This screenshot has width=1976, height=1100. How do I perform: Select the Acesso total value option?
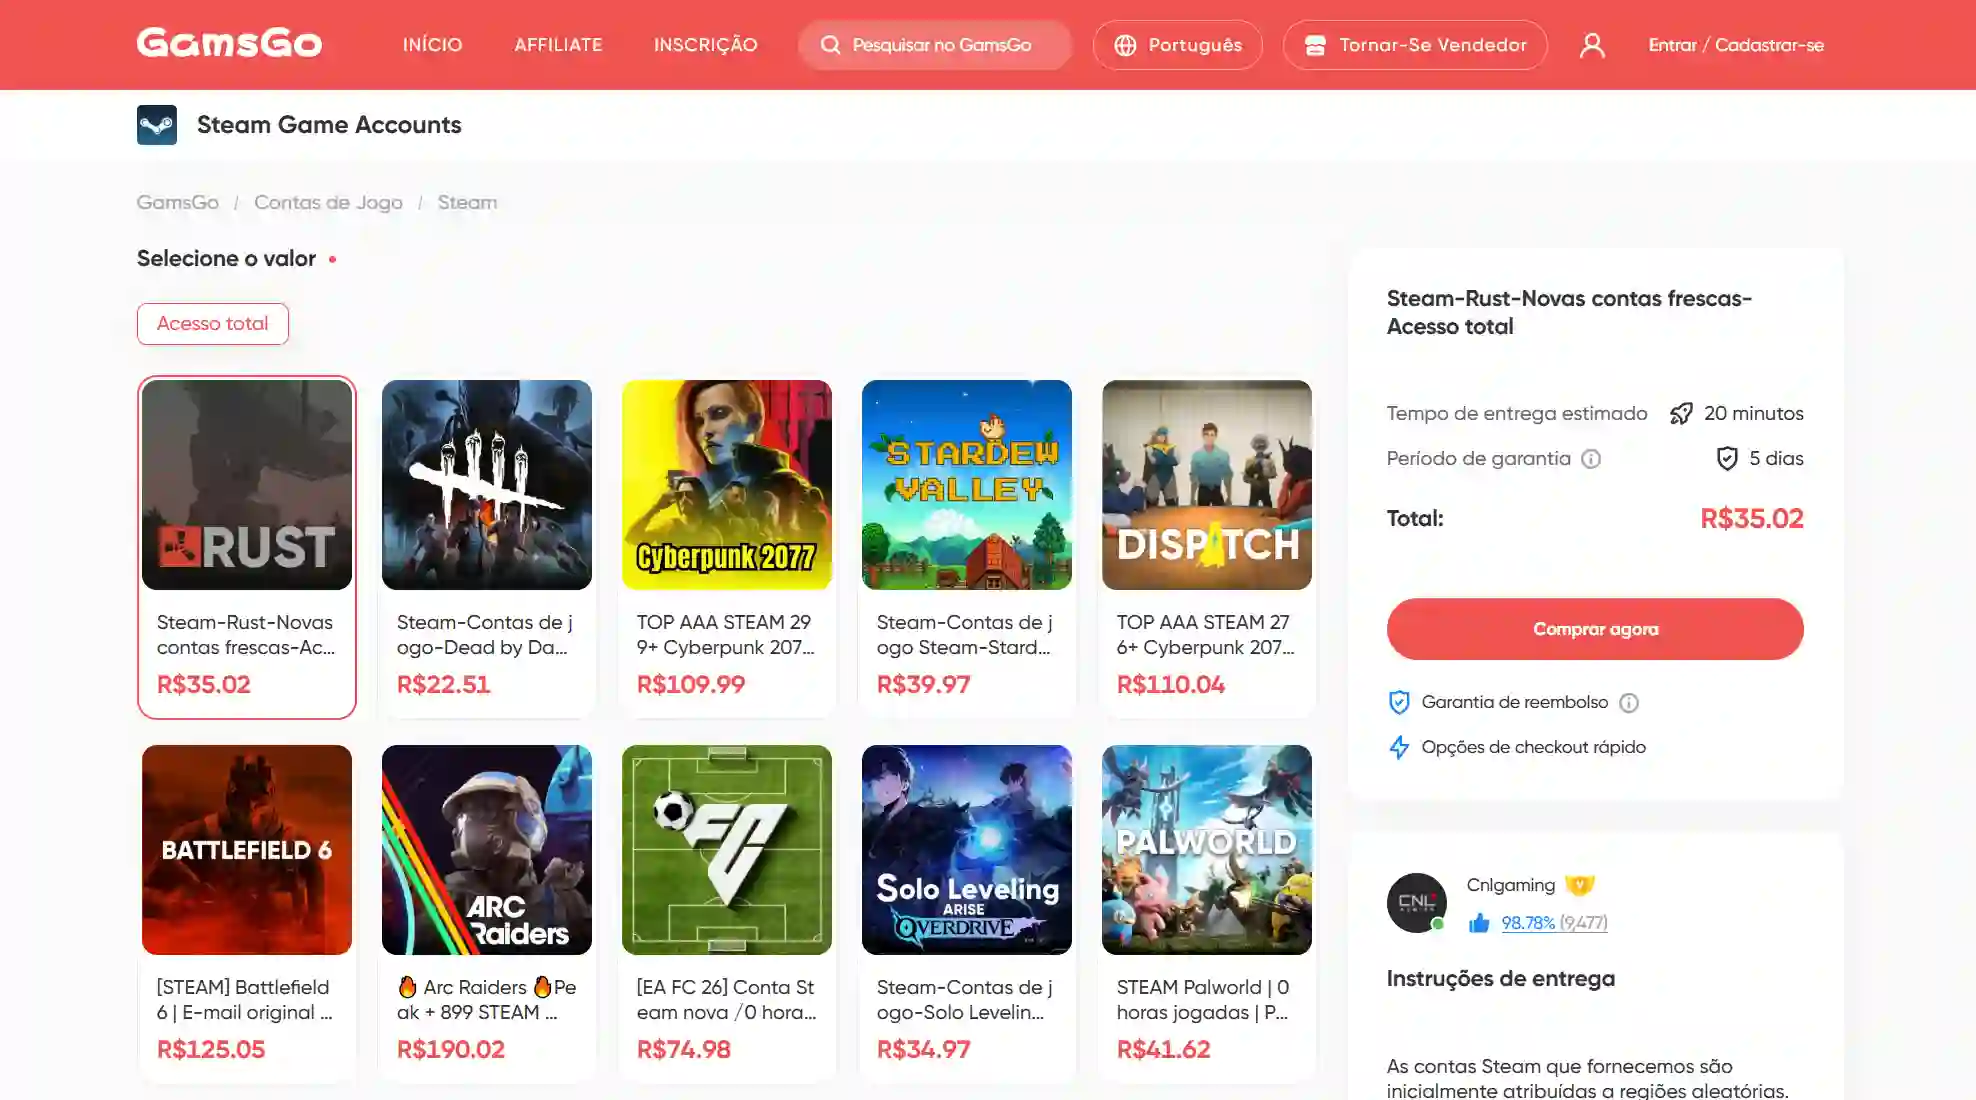(x=213, y=324)
